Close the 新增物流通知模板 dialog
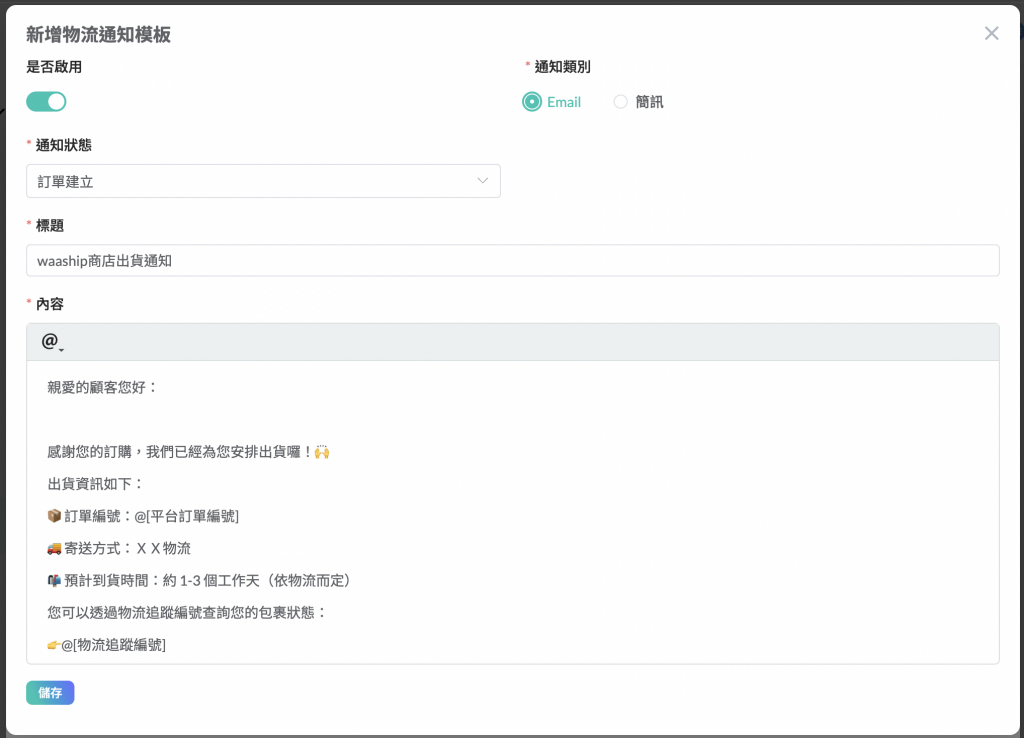This screenshot has height=738, width=1024. [991, 33]
